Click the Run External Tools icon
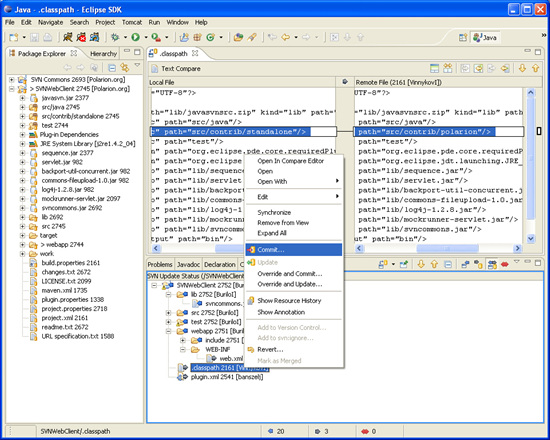The width and height of the screenshot is (550, 440). click(x=156, y=37)
